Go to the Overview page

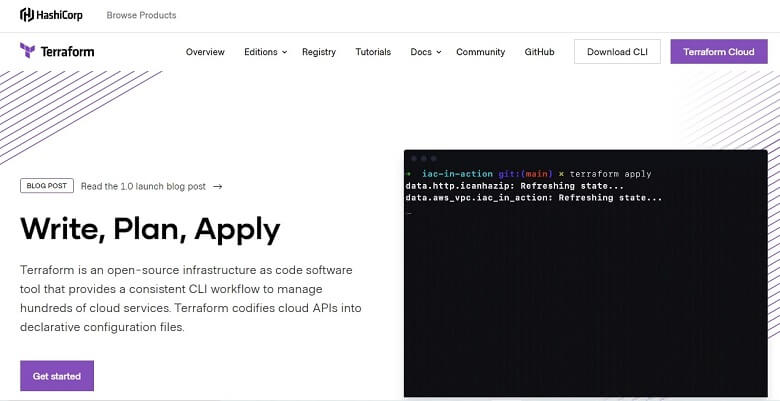pos(205,52)
